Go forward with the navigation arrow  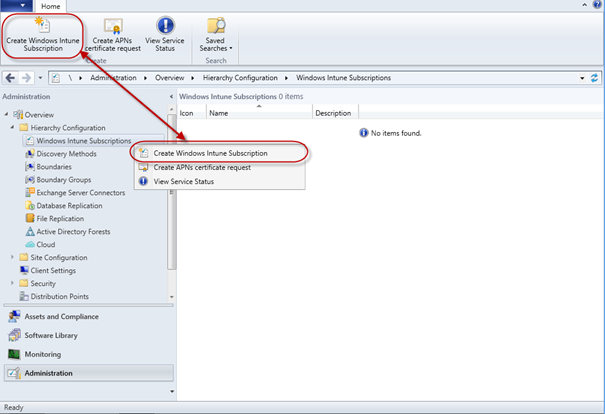(26, 78)
